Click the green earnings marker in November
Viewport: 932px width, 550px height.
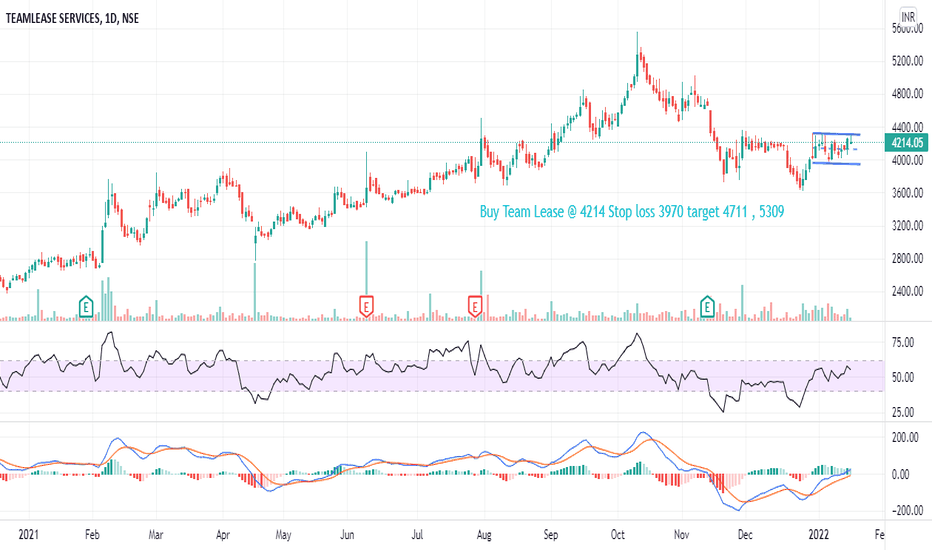[707, 307]
